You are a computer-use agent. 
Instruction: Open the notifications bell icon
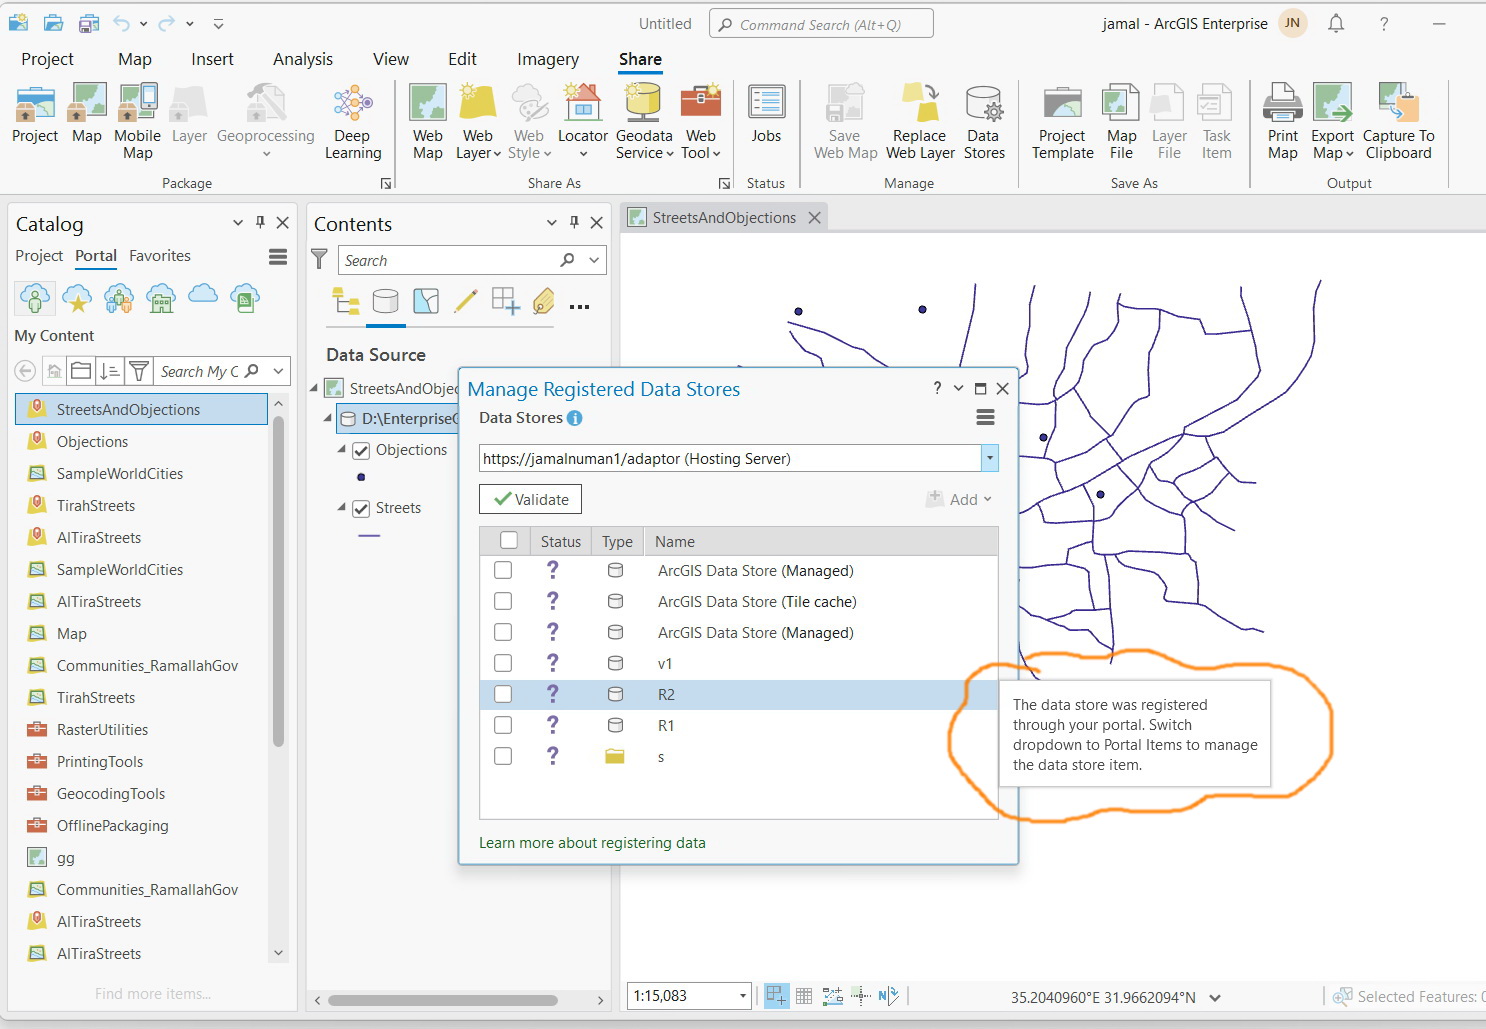click(1336, 24)
